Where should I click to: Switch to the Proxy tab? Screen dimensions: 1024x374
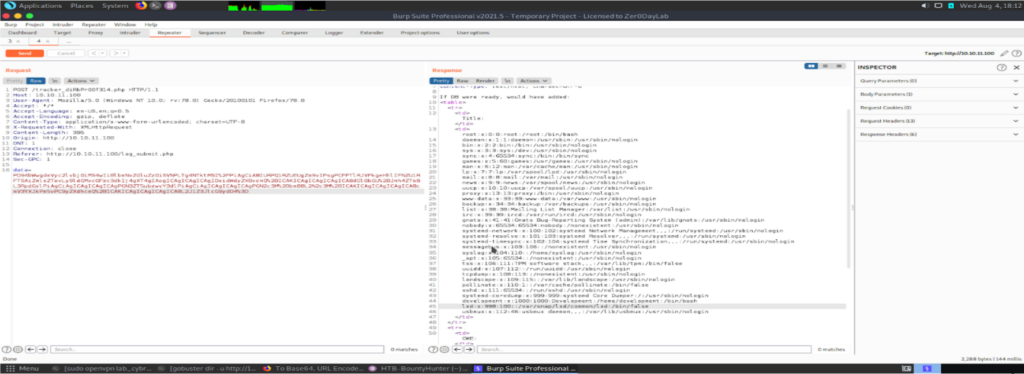(x=95, y=32)
